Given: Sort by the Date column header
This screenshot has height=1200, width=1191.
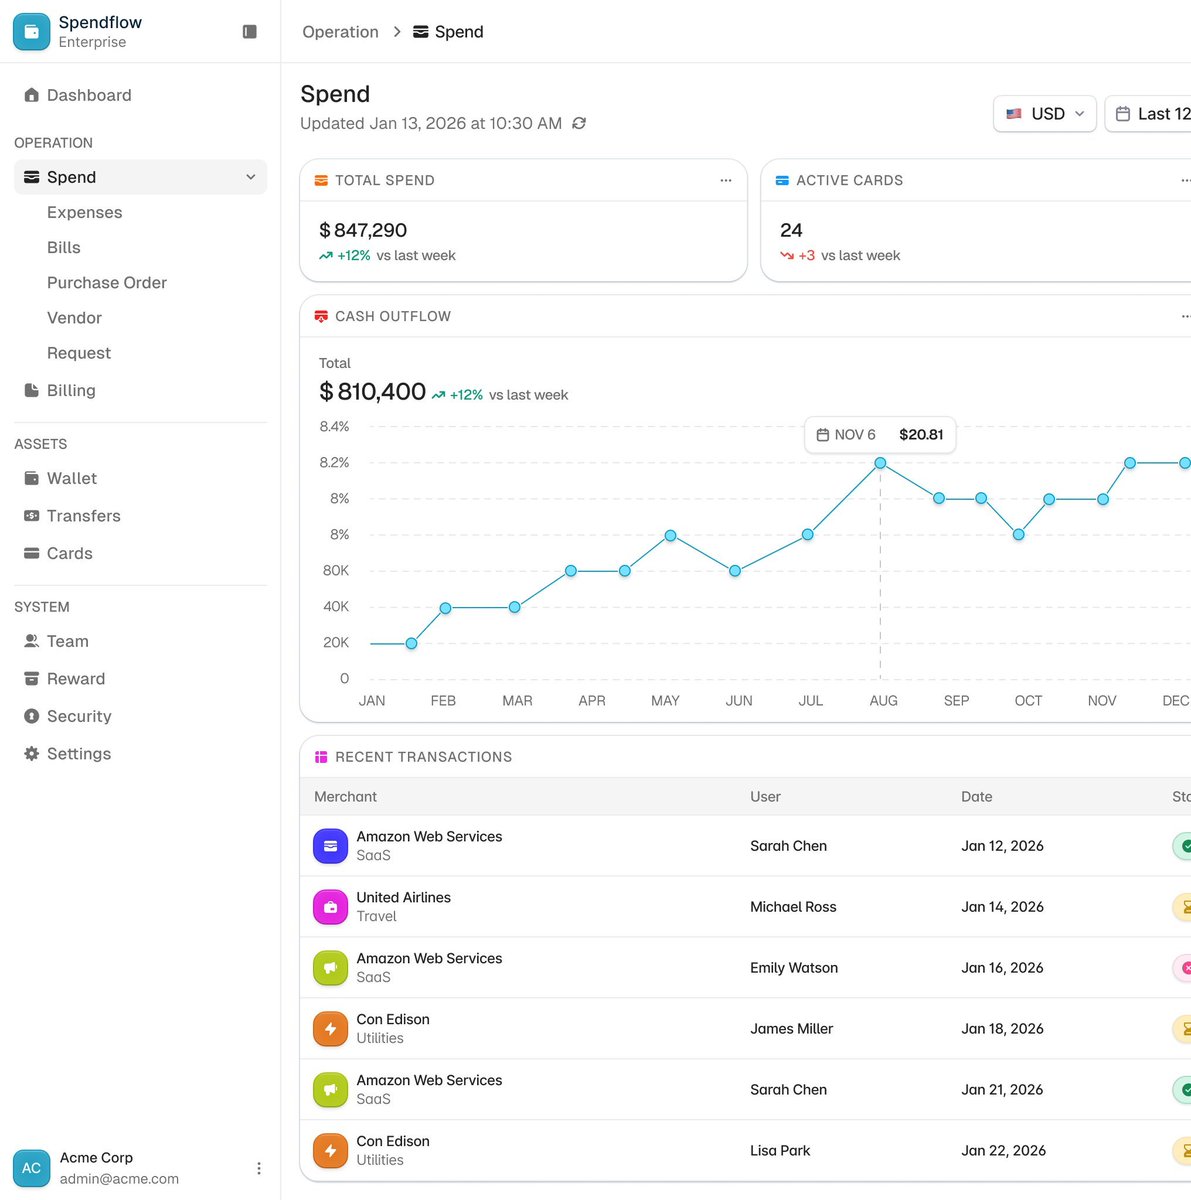Looking at the screenshot, I should [977, 797].
